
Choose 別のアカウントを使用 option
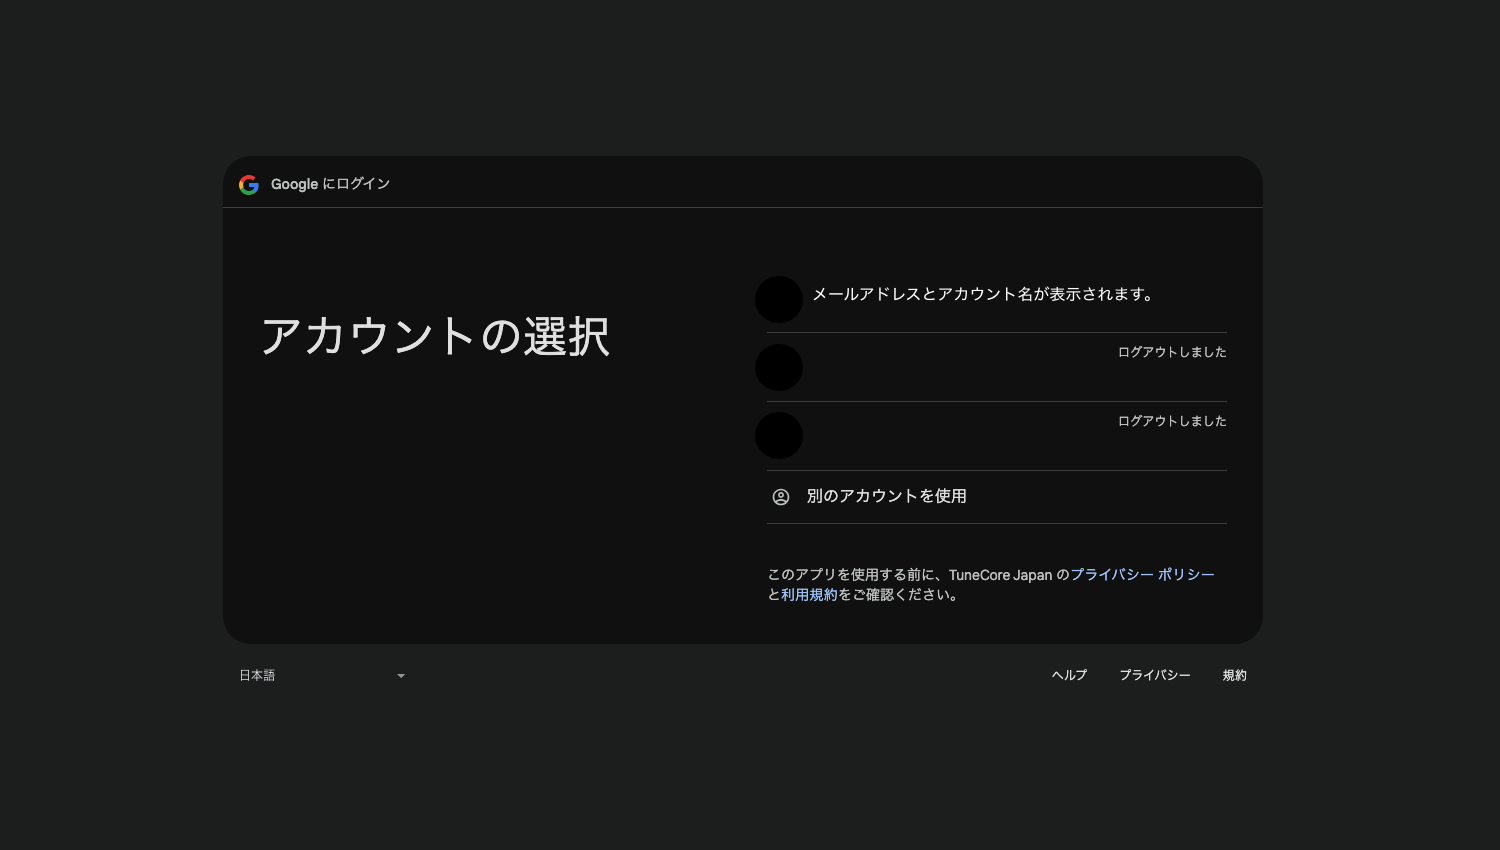[996, 497]
